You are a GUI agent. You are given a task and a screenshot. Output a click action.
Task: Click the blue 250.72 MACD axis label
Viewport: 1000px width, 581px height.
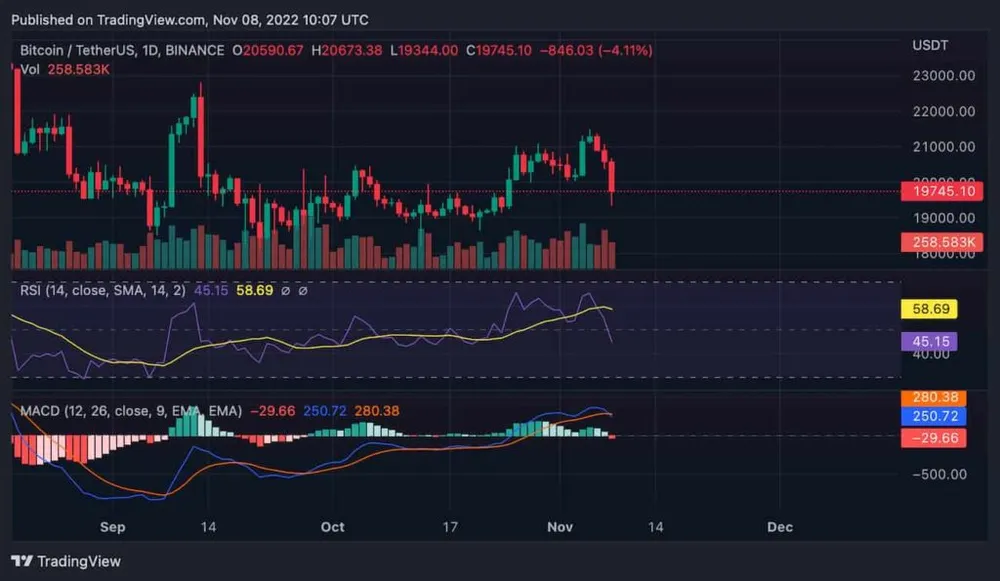[931, 416]
